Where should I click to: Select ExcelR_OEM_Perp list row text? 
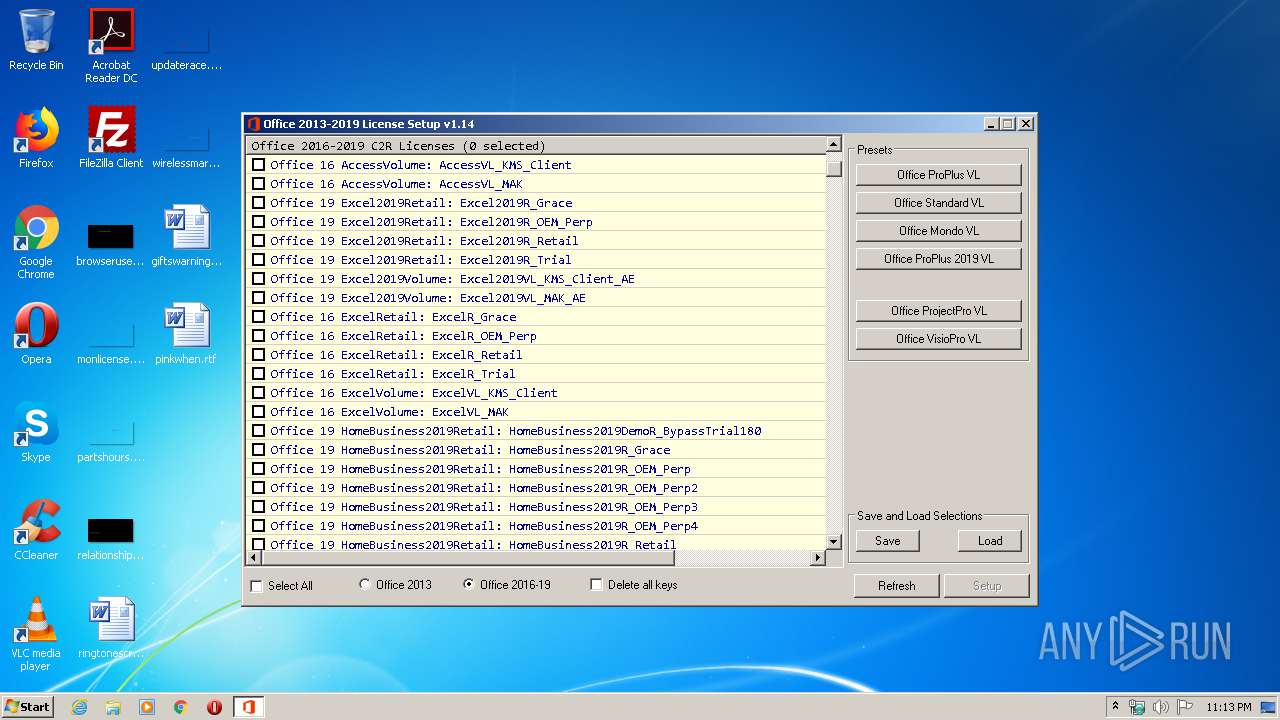(403, 336)
